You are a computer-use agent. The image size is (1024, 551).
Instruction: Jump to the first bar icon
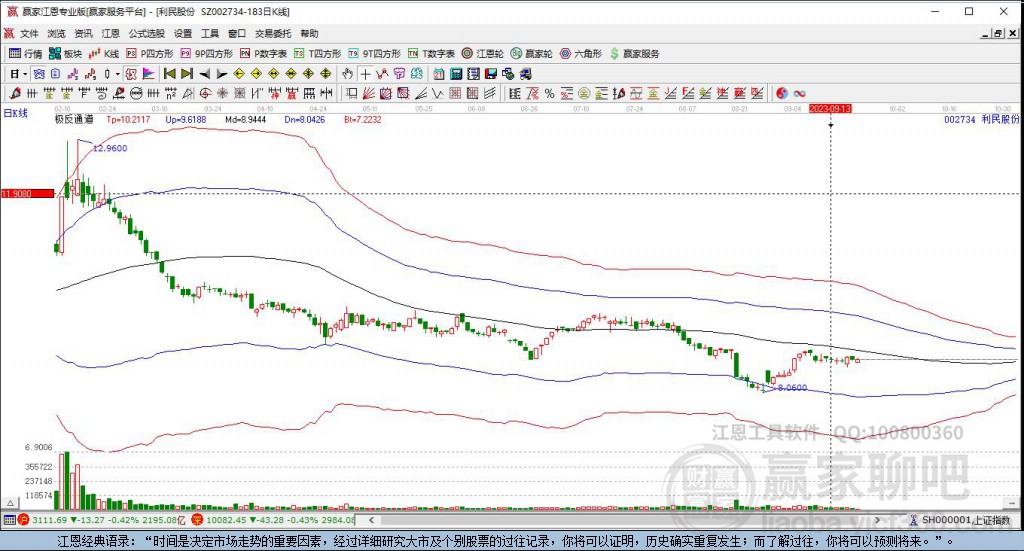[x=169, y=74]
